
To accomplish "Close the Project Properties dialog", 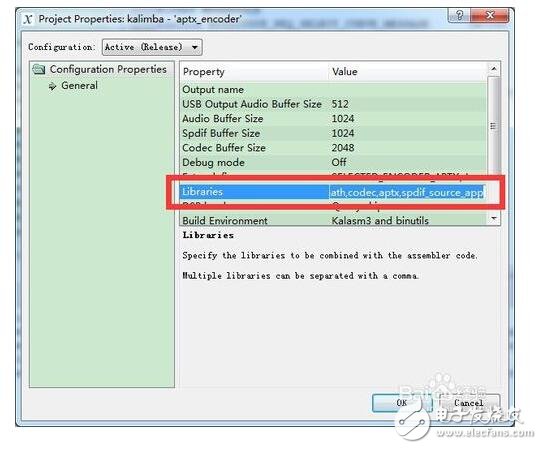I will [x=490, y=15].
